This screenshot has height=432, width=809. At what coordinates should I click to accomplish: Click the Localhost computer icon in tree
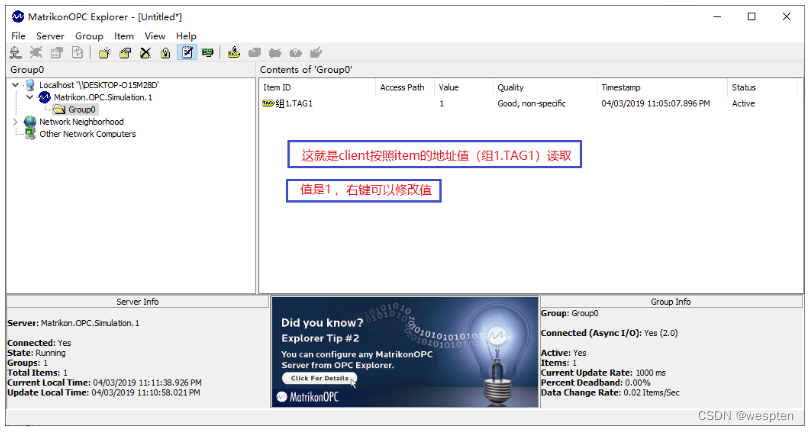(30, 85)
